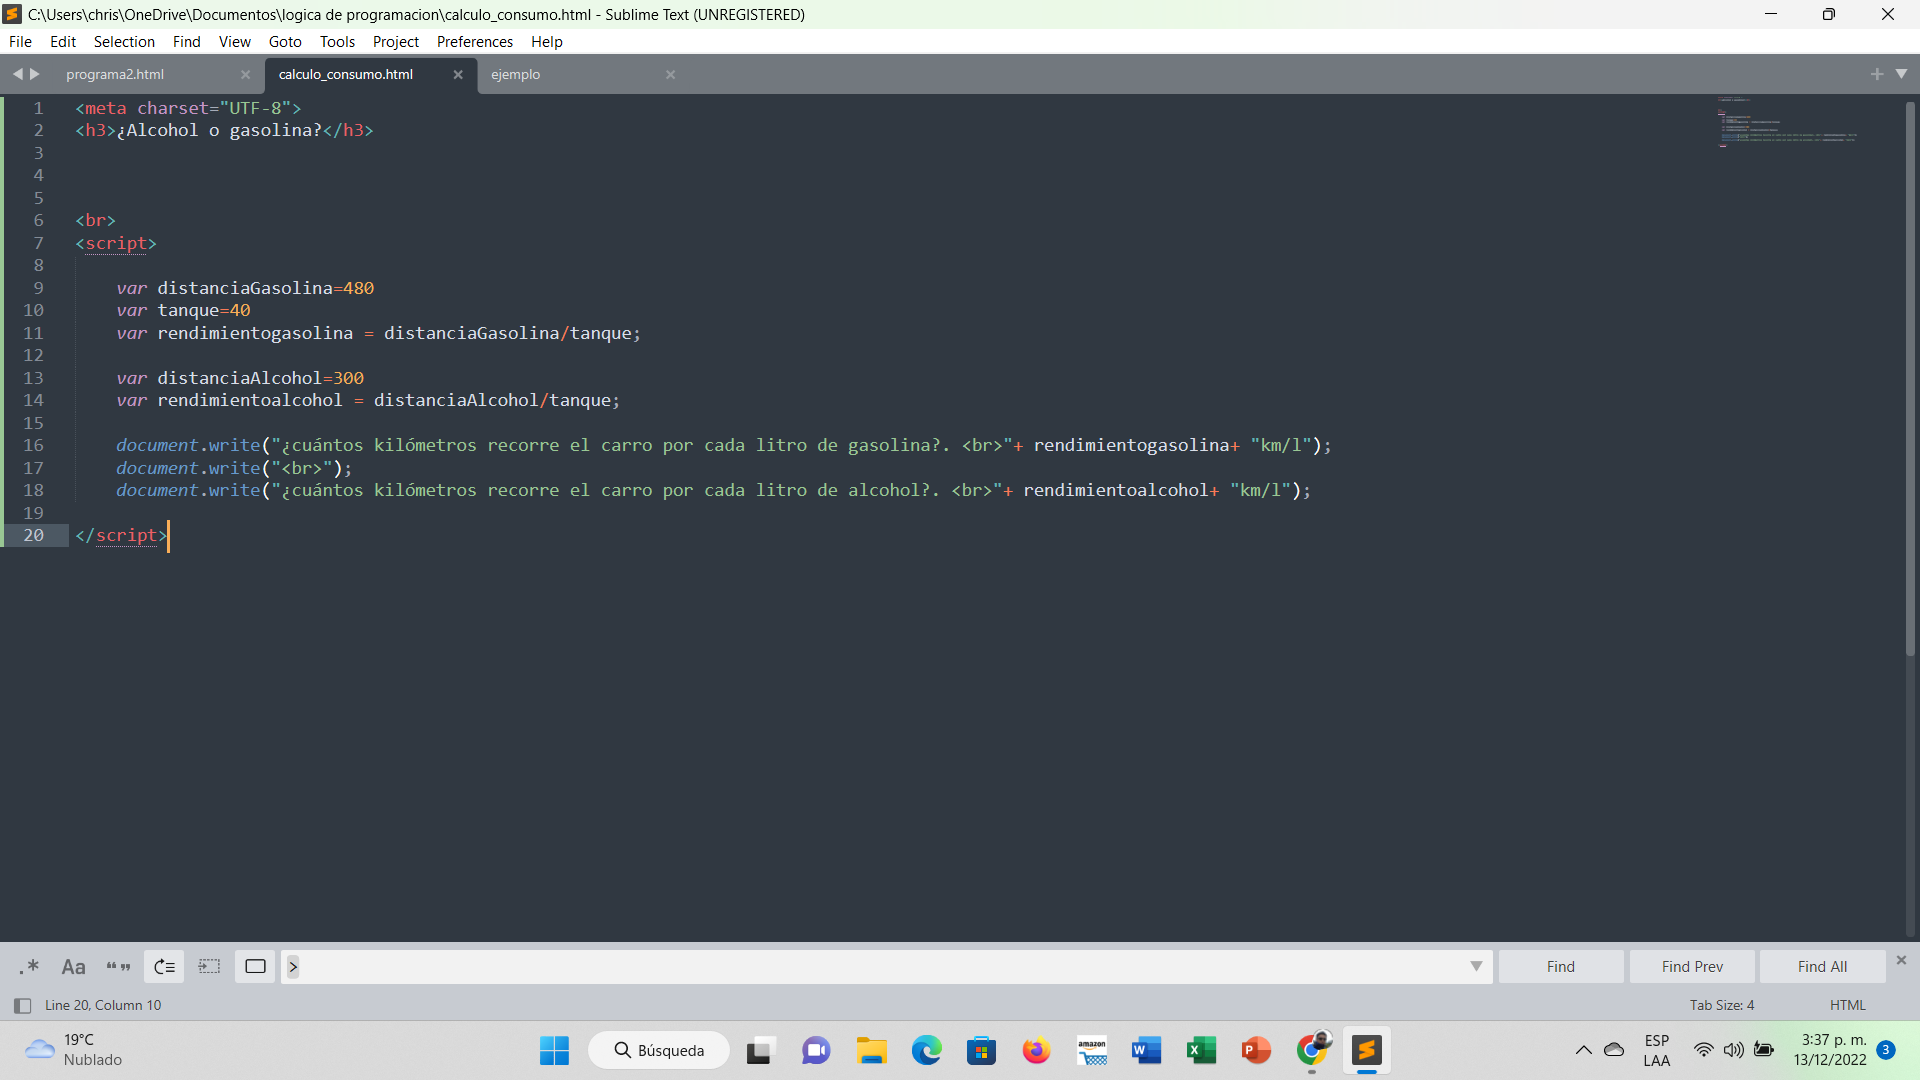This screenshot has width=1920, height=1080.
Task: Click the Sublime Text taskbar icon
Action: pyautogui.click(x=1367, y=1051)
